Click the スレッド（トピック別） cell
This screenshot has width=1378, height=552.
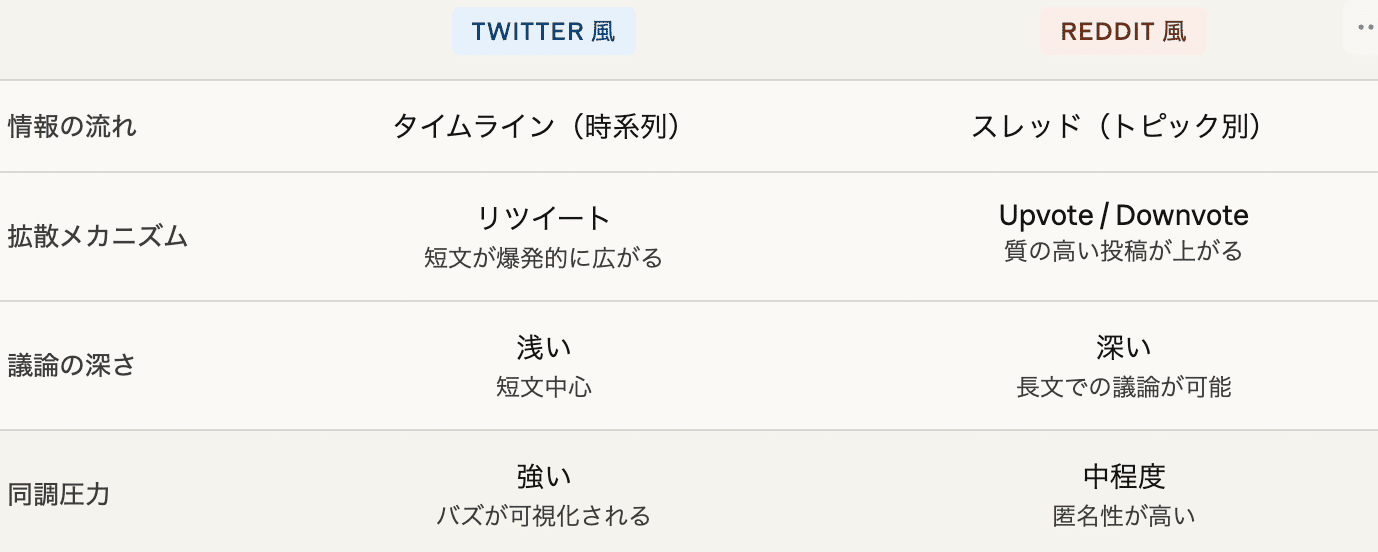coord(1123,127)
